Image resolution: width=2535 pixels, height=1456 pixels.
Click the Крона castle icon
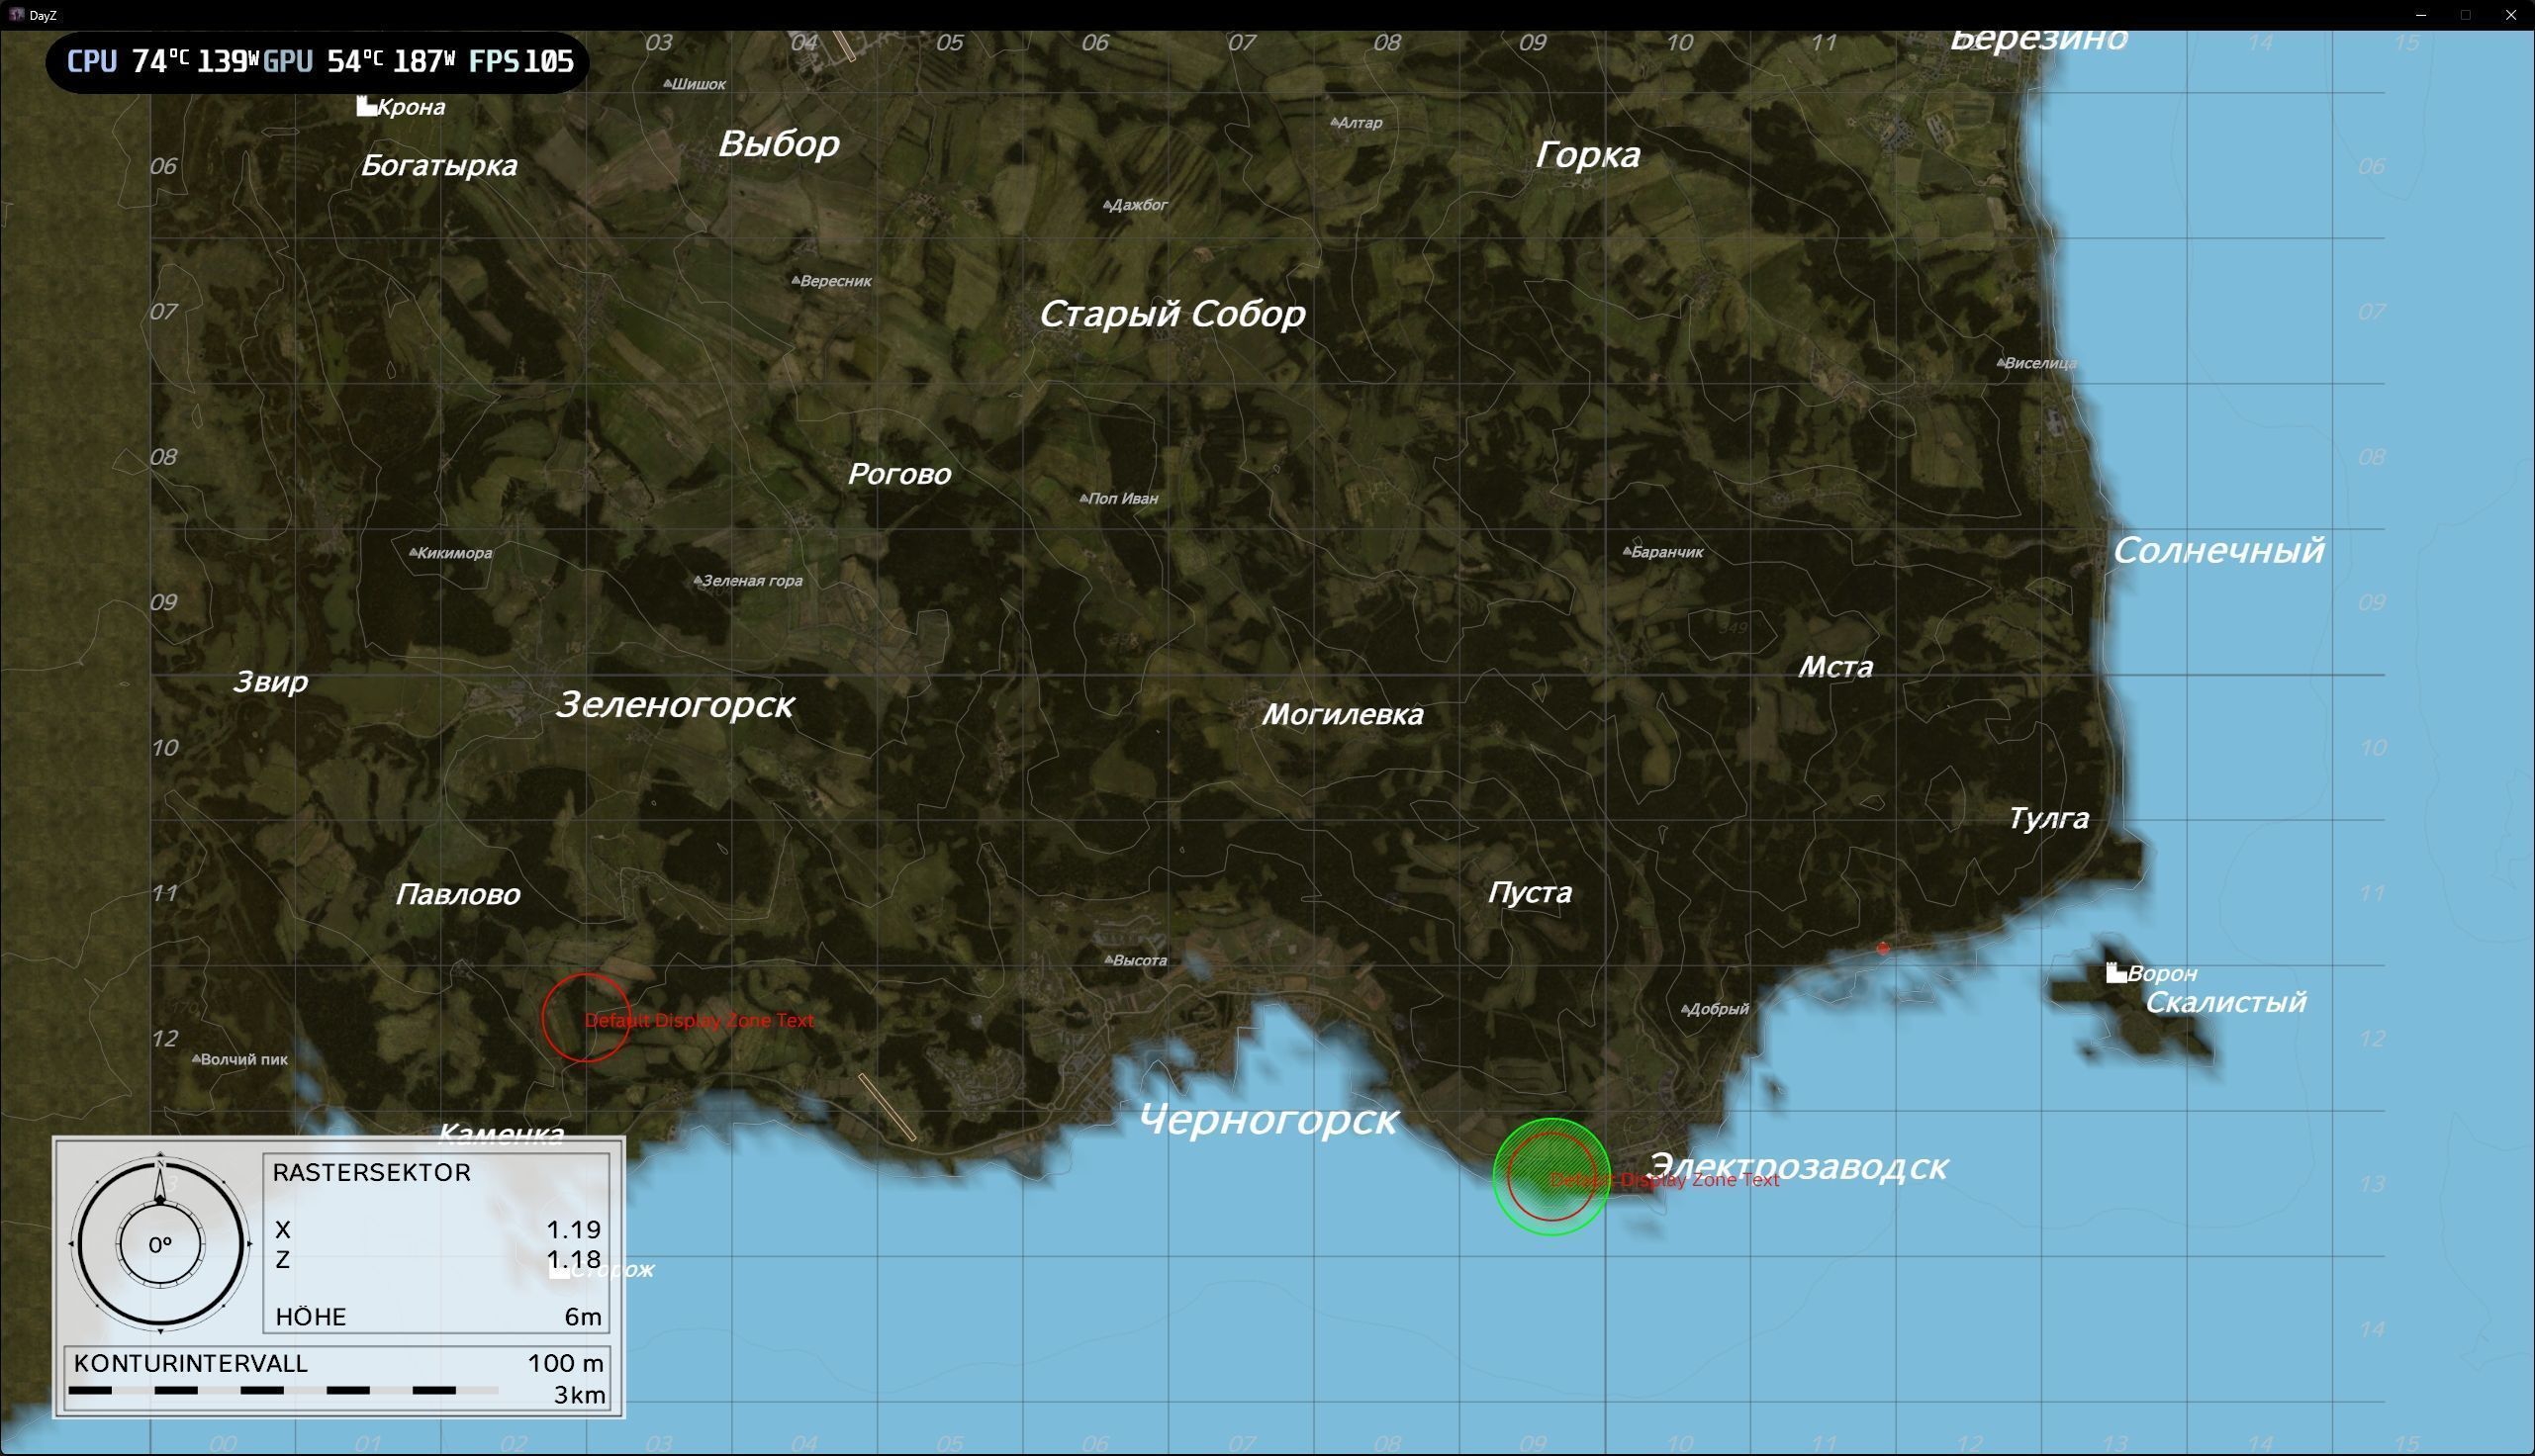point(367,107)
